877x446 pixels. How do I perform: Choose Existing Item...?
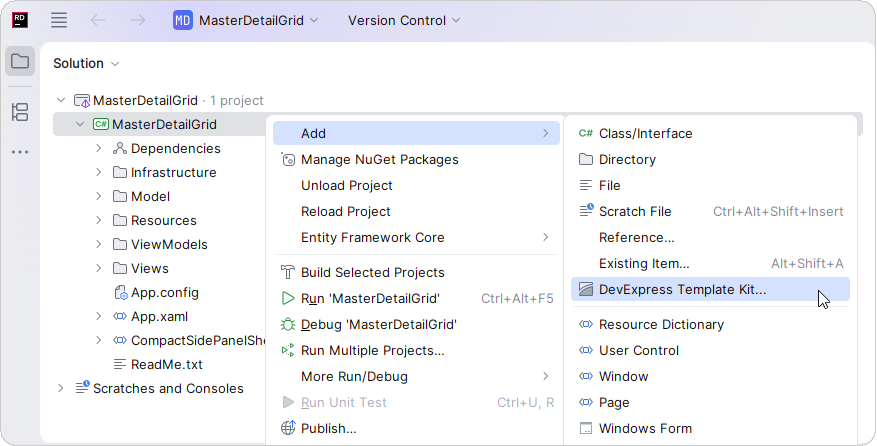[710, 264]
